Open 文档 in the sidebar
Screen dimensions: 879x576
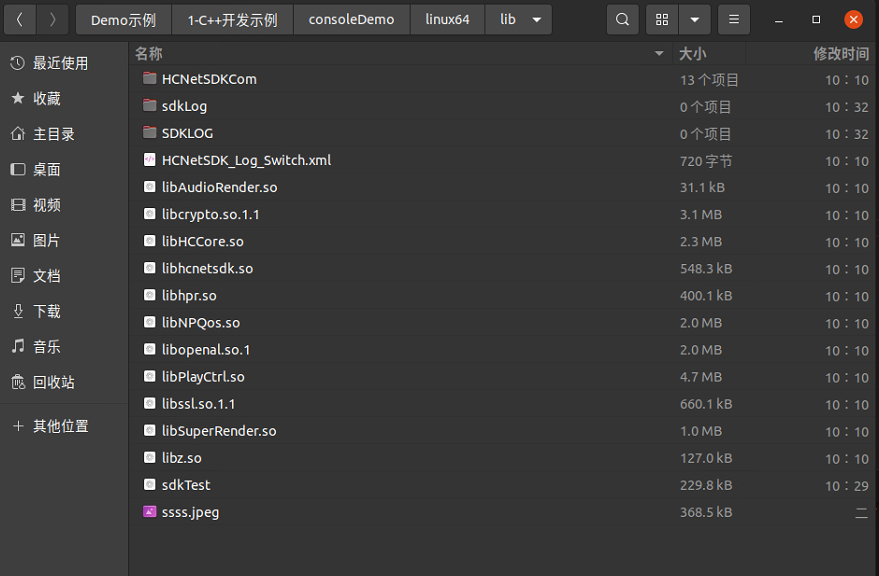click(x=64, y=276)
